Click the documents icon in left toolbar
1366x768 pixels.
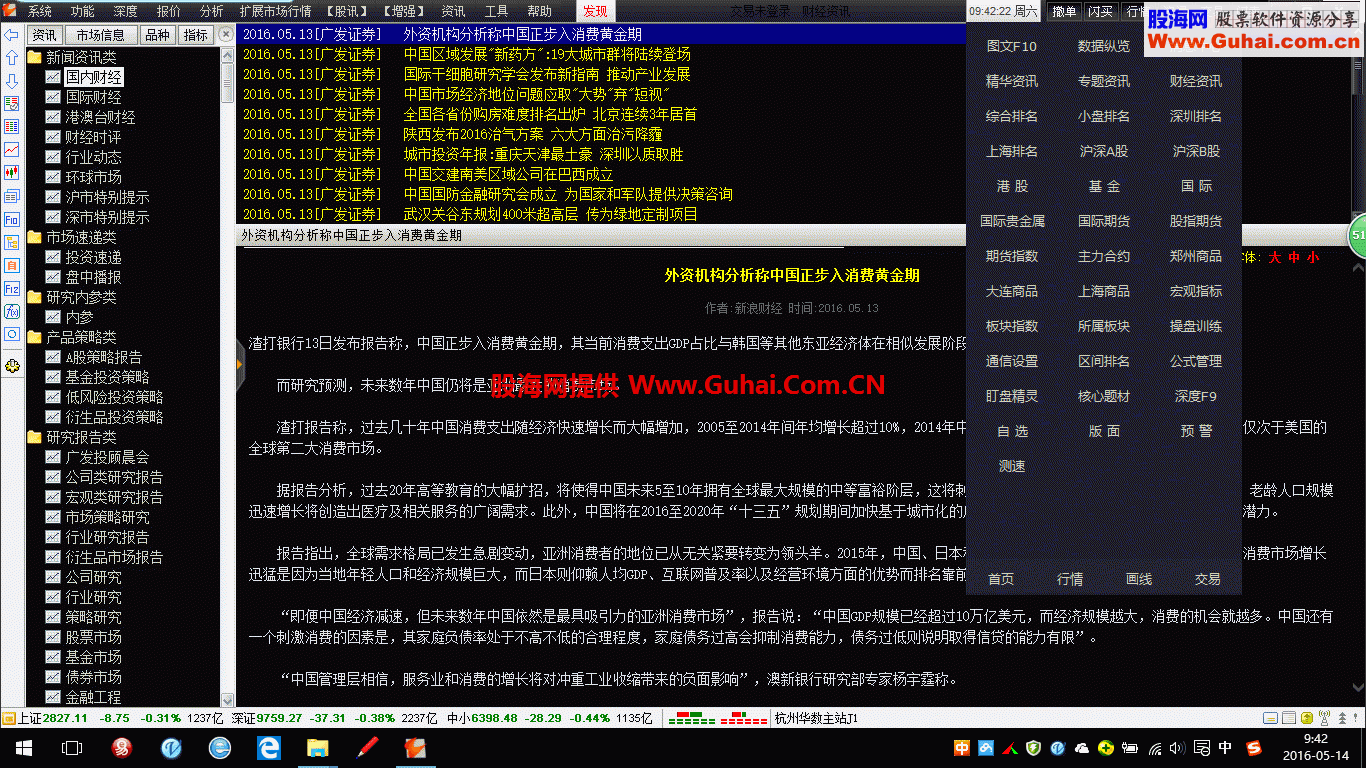point(11,196)
